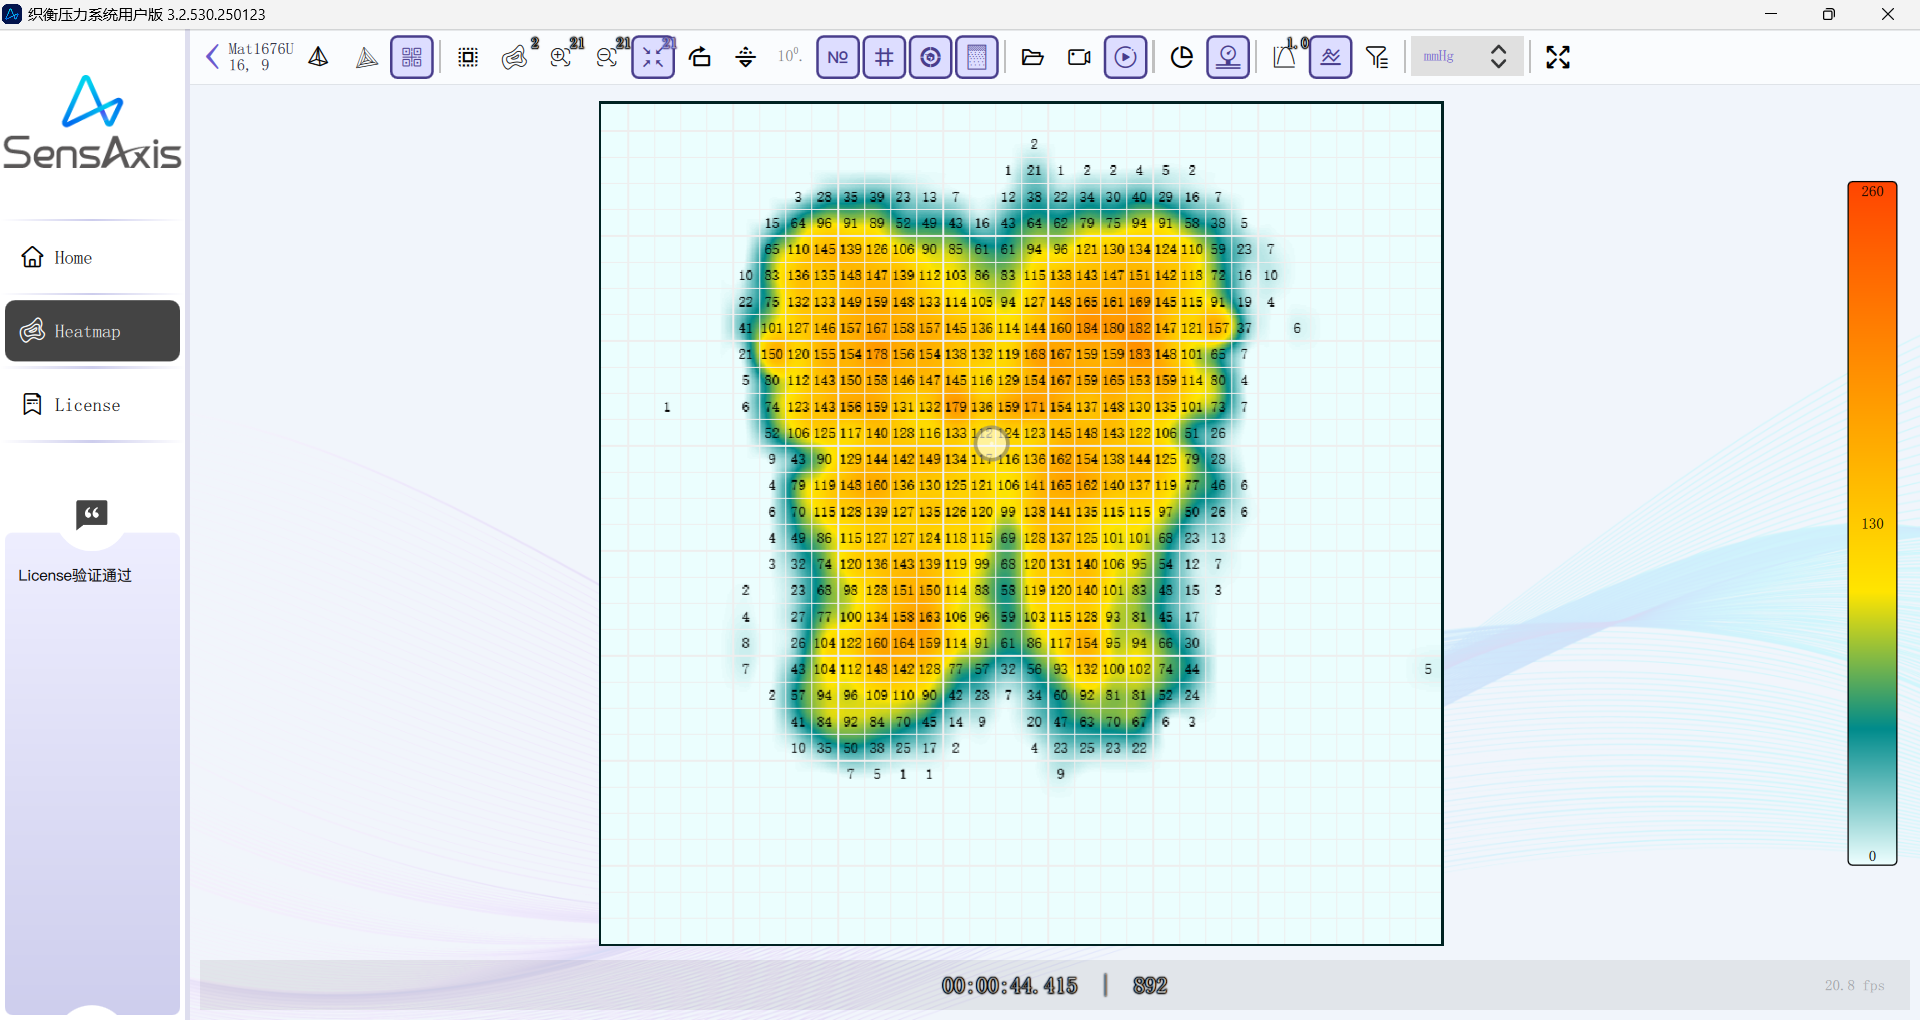This screenshot has width=1920, height=1020.
Task: Click the filter list icon
Action: [1377, 57]
